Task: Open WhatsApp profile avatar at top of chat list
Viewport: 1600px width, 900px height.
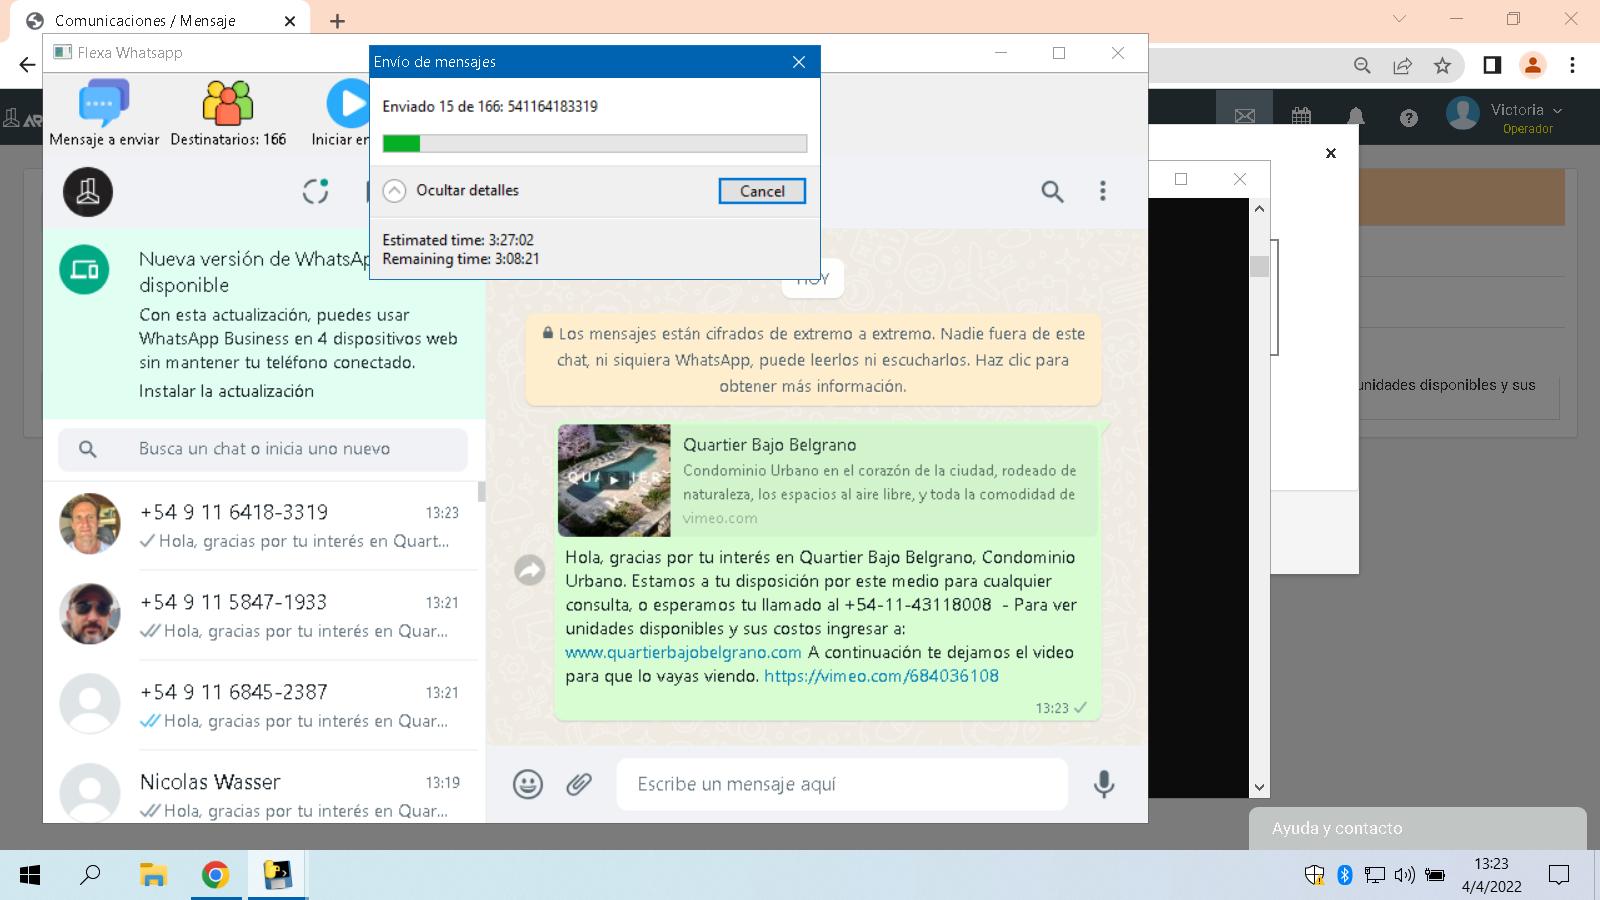Action: [x=88, y=192]
